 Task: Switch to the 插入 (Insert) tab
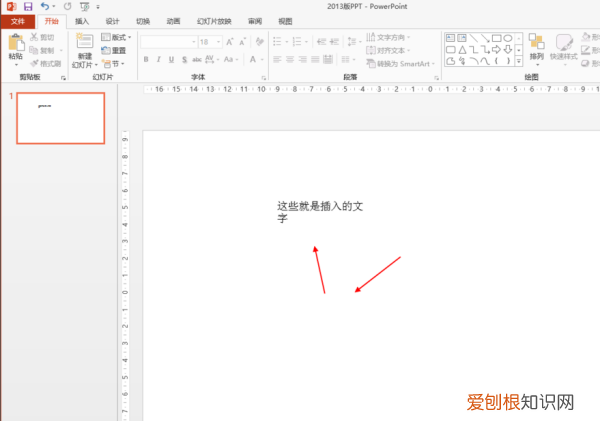pyautogui.click(x=82, y=21)
